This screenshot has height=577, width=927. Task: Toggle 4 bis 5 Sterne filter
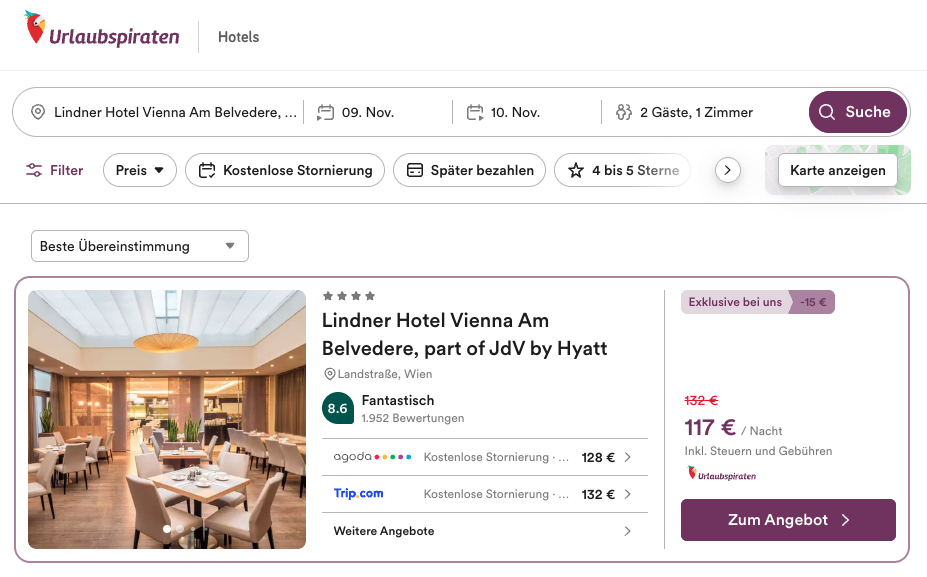coord(622,170)
